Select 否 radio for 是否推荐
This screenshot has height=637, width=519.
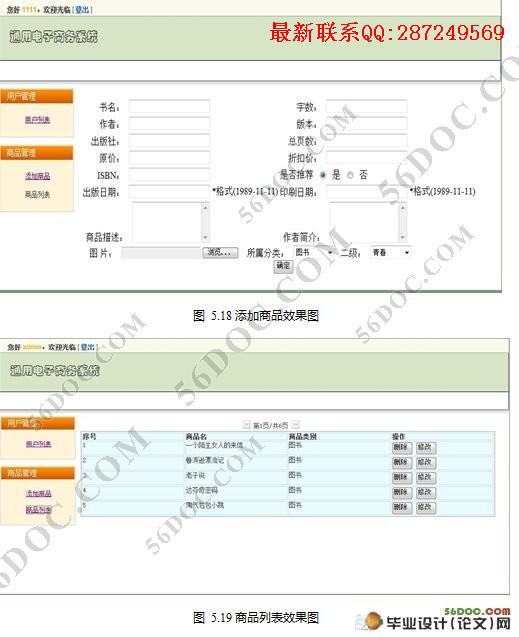(350, 175)
